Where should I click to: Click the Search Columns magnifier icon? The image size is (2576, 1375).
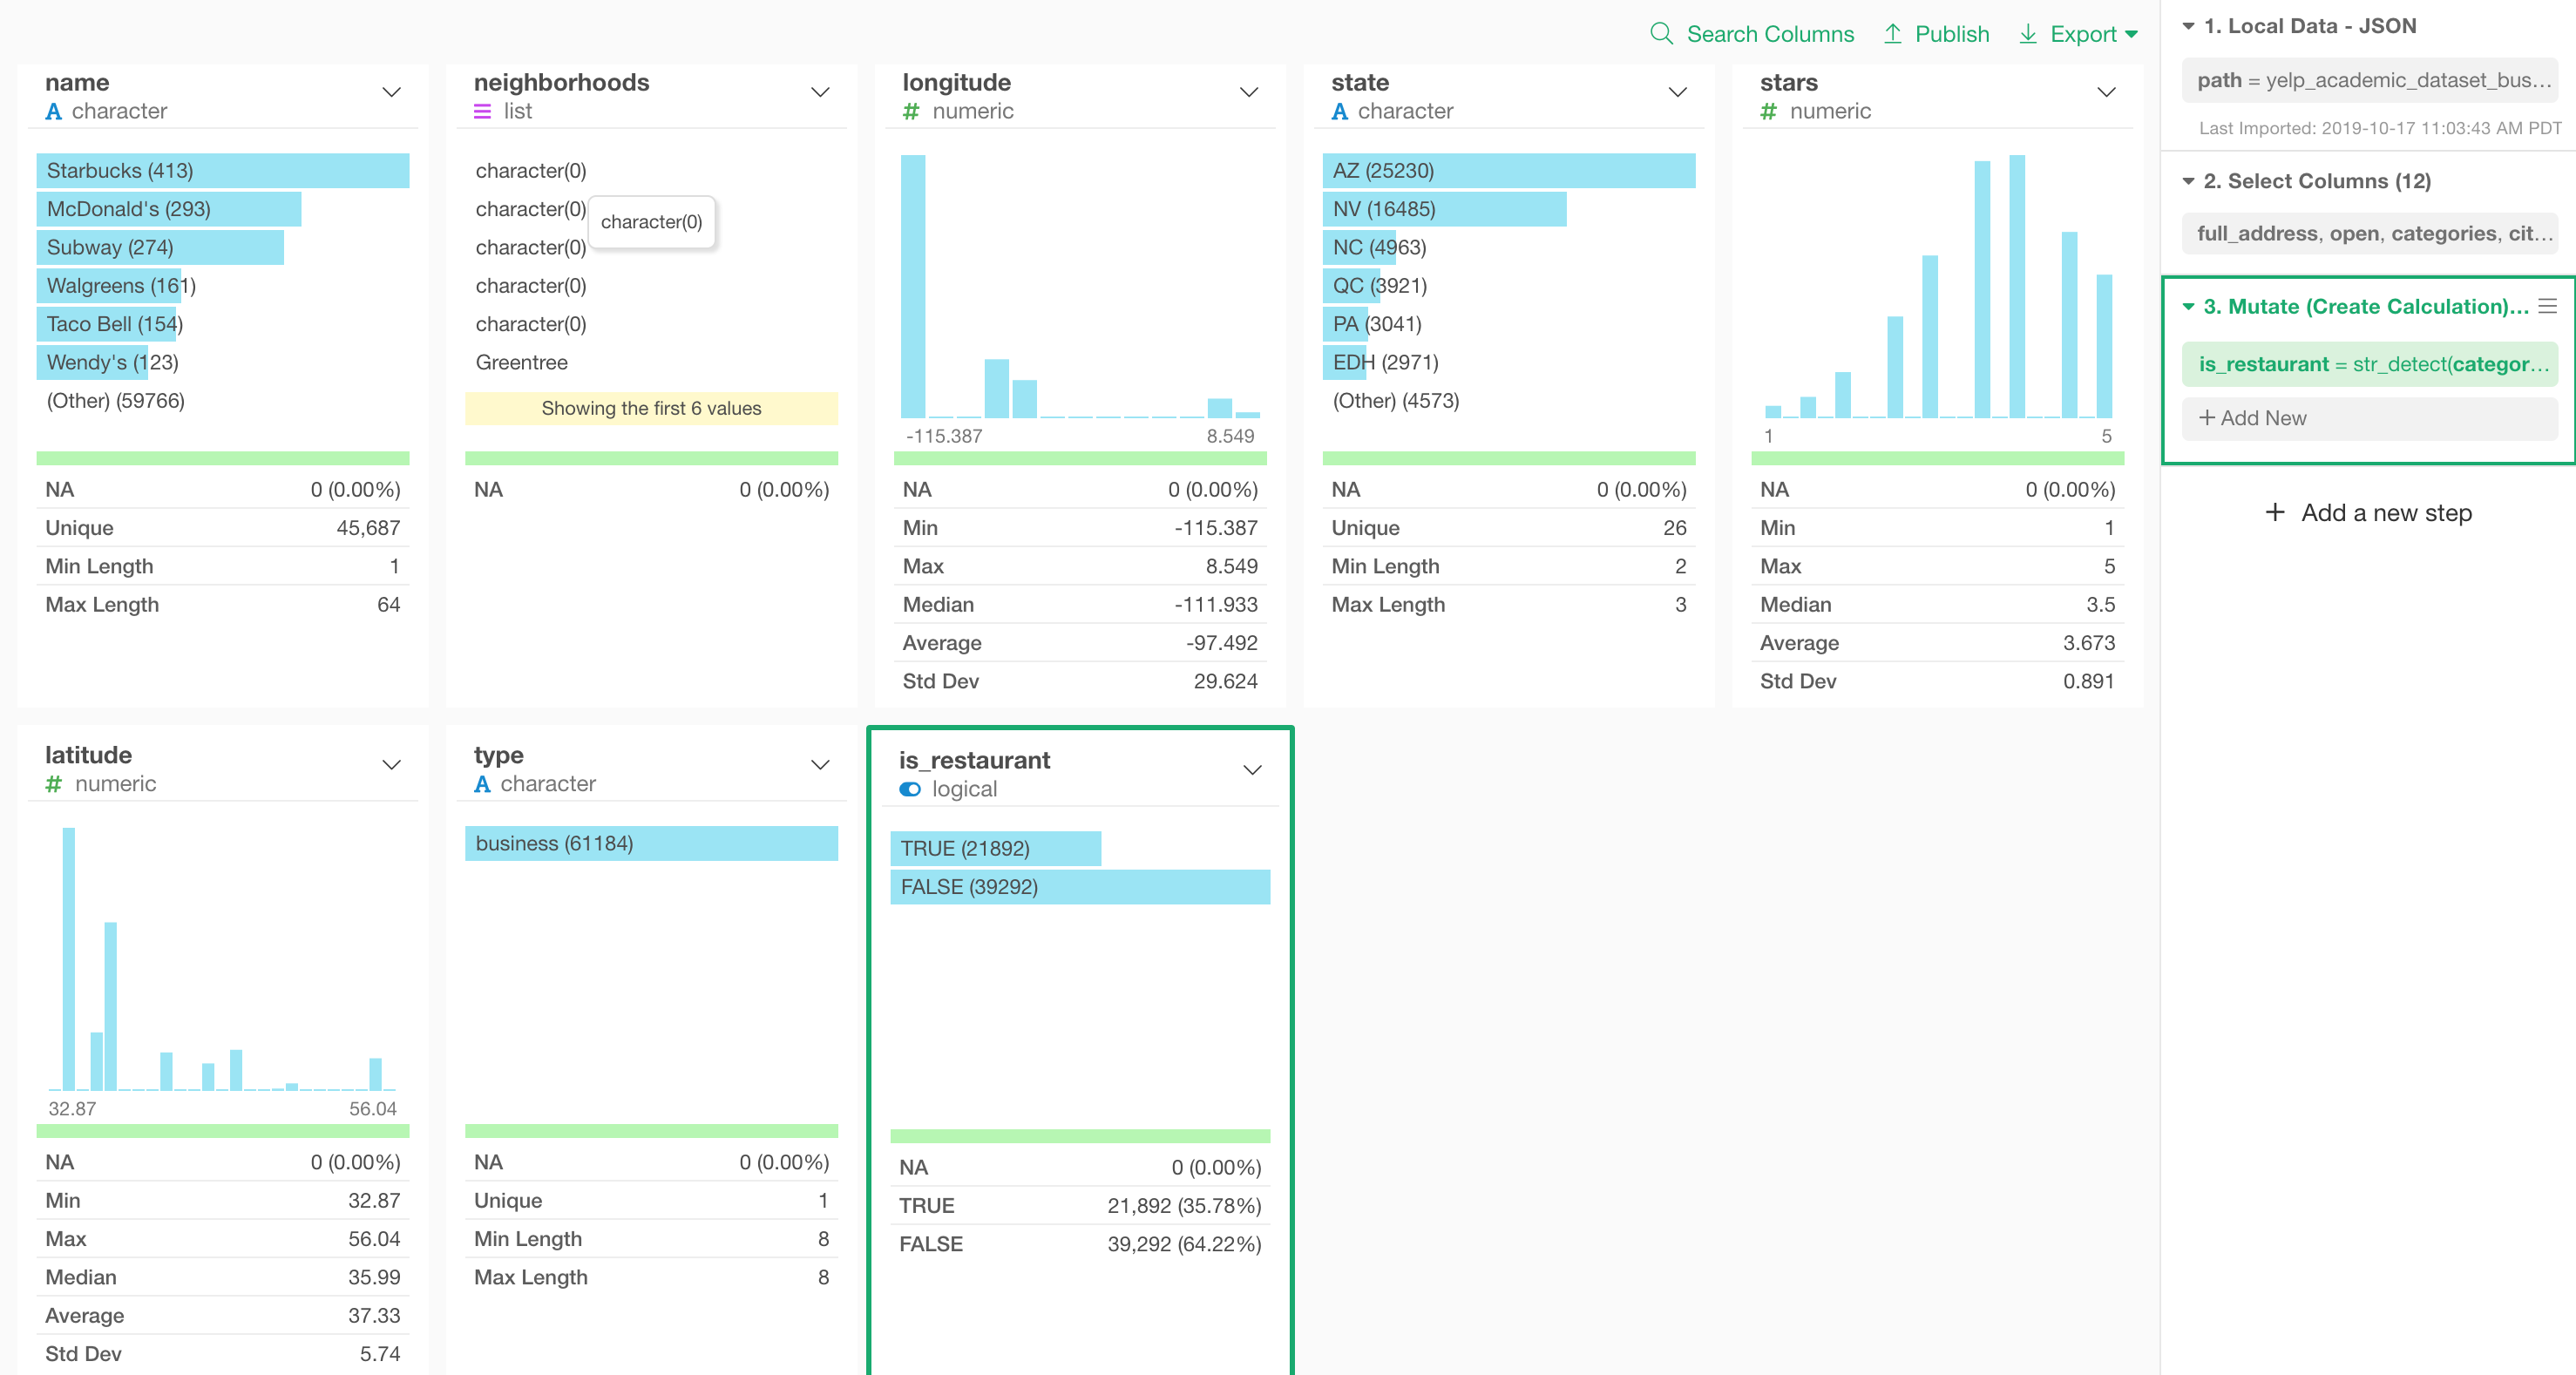[x=1661, y=34]
